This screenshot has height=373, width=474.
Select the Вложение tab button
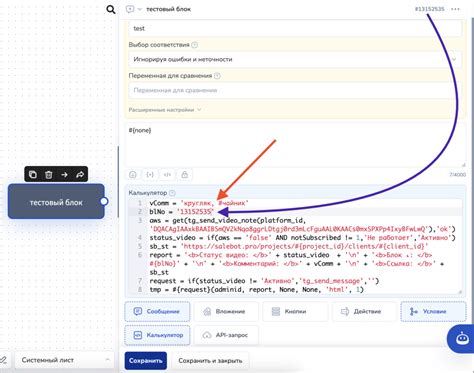click(x=226, y=311)
